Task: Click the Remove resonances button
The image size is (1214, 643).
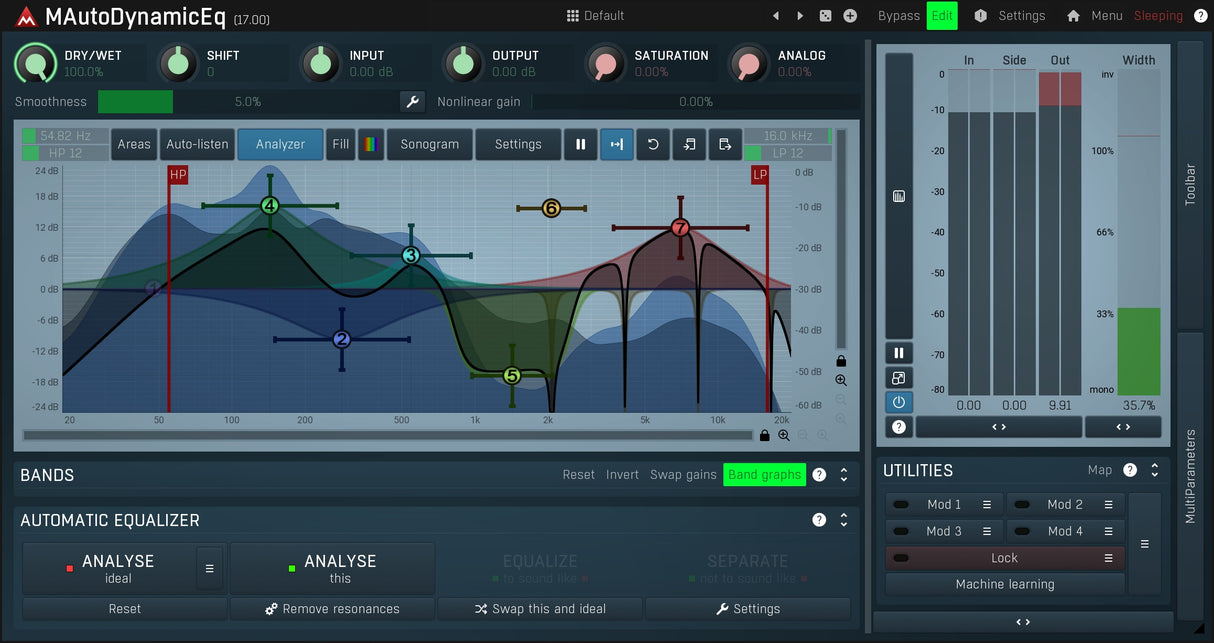Action: 332,609
